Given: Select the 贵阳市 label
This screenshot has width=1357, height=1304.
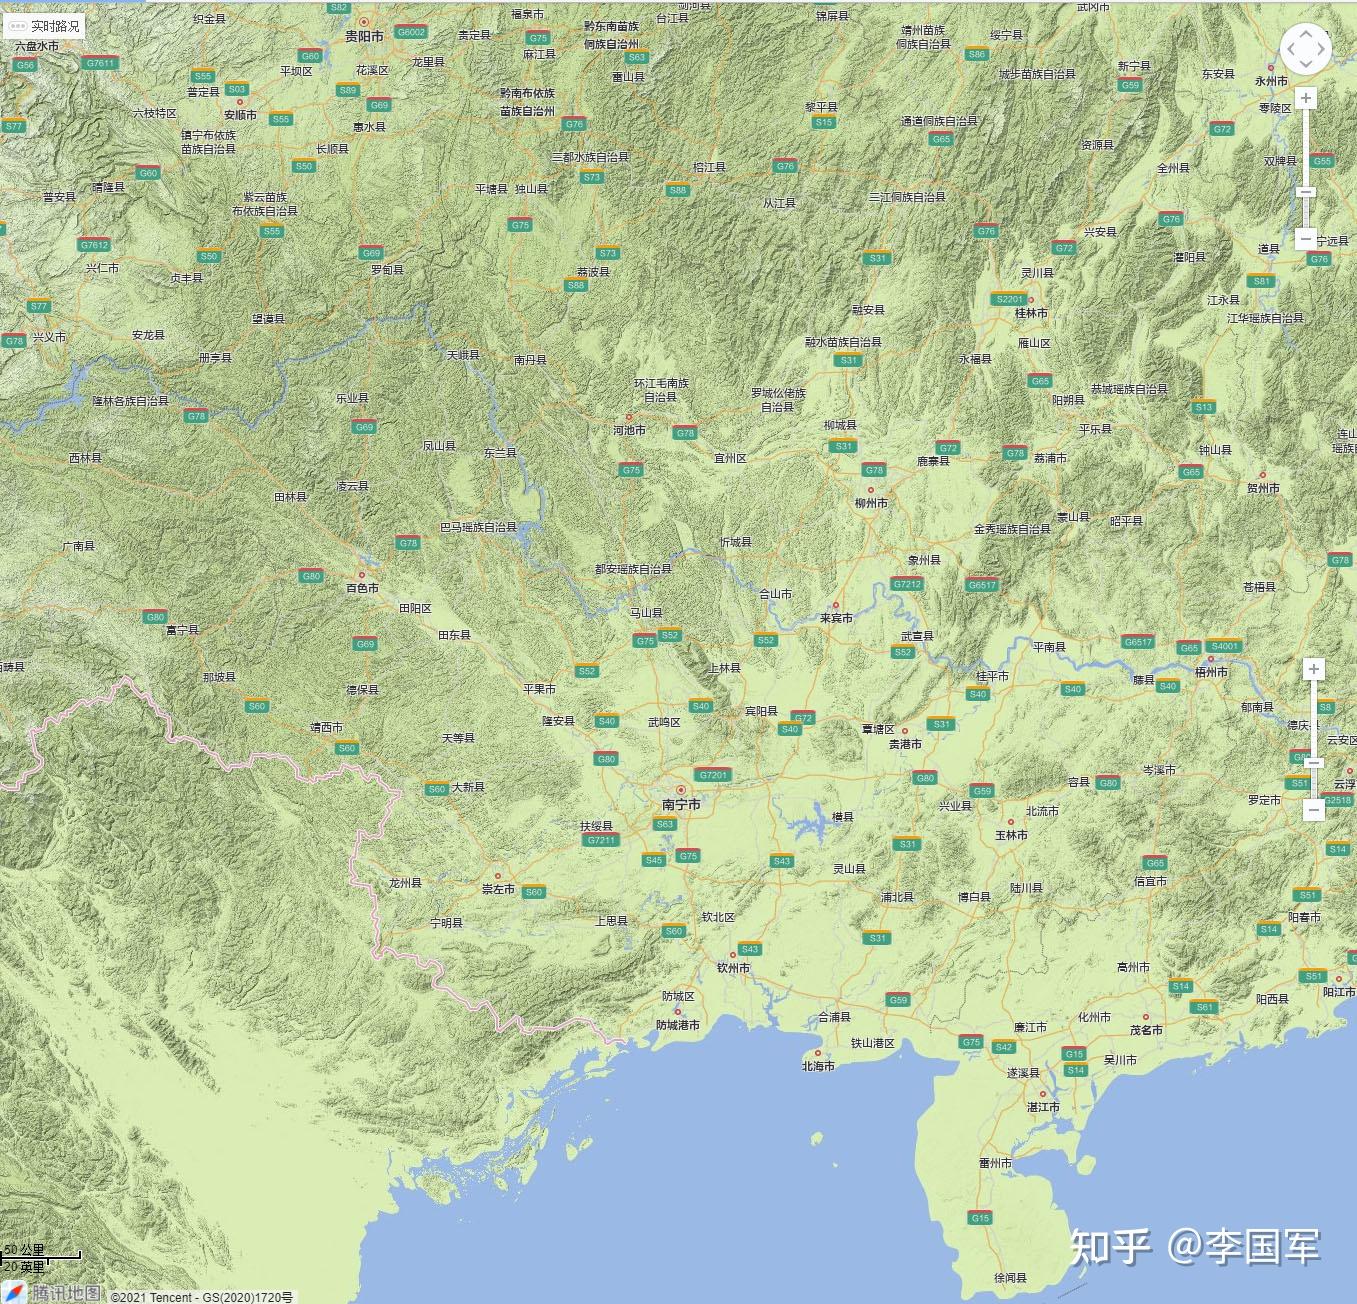Looking at the screenshot, I should [364, 36].
